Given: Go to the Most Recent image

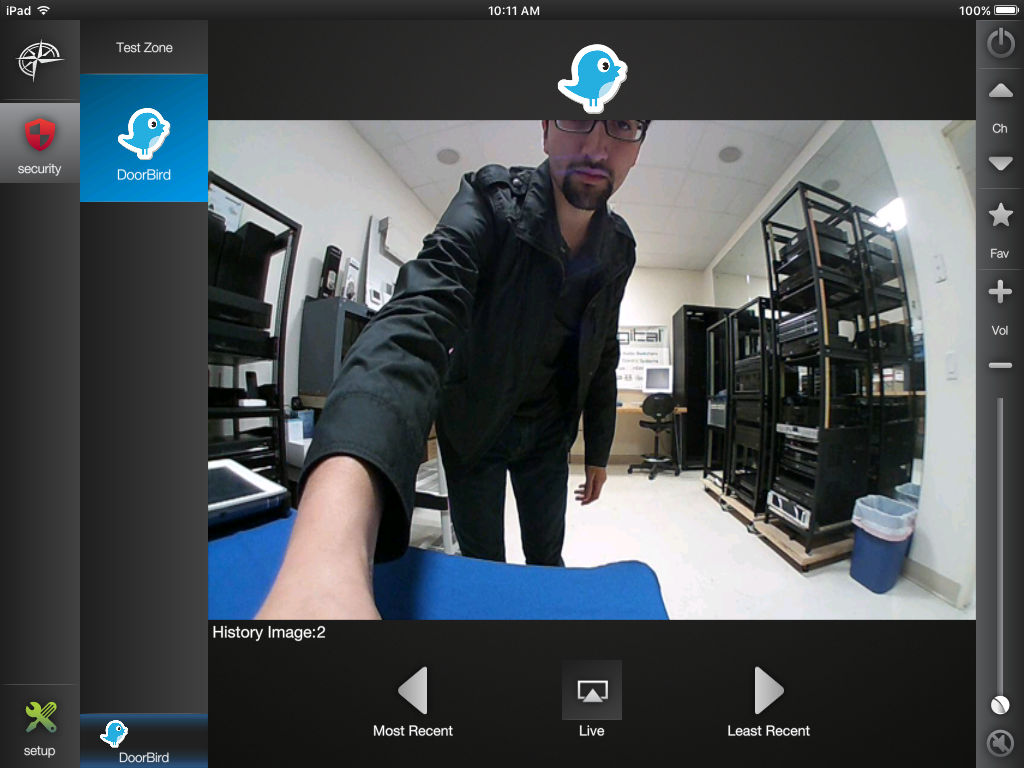Looking at the screenshot, I should 413,700.
